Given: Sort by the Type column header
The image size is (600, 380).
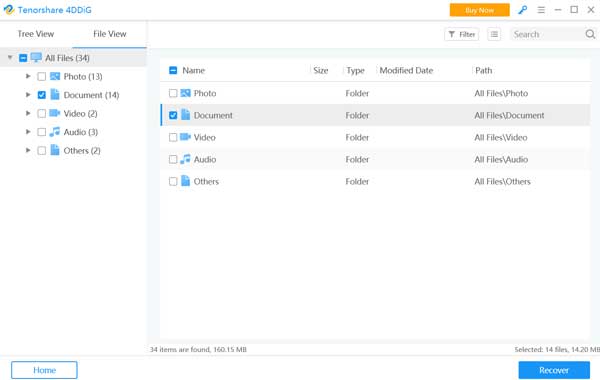Looking at the screenshot, I should pos(355,70).
